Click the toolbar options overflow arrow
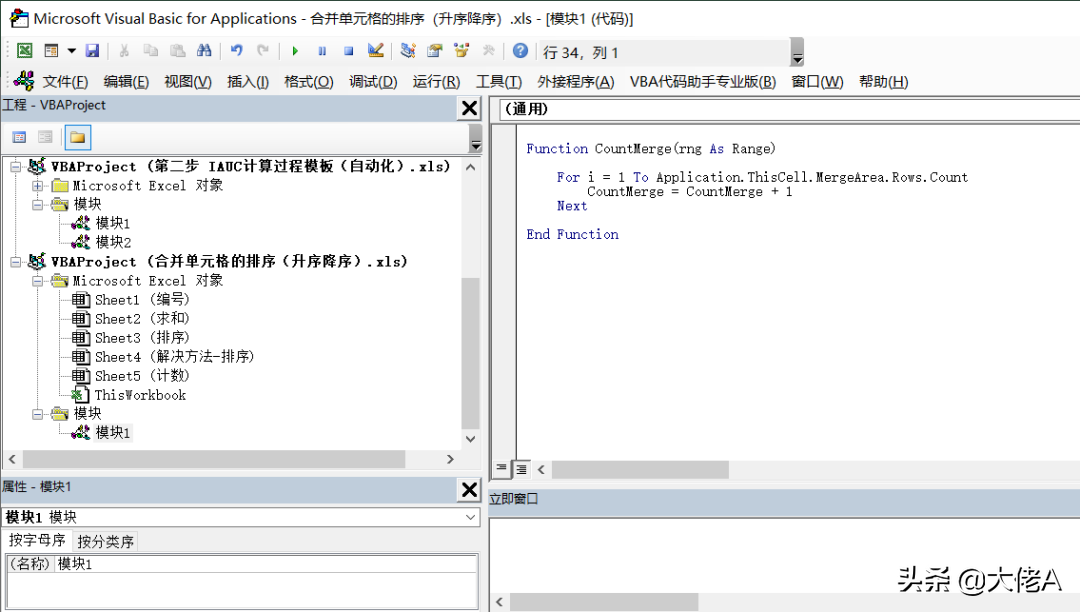The height and width of the screenshot is (612, 1080). point(797,52)
